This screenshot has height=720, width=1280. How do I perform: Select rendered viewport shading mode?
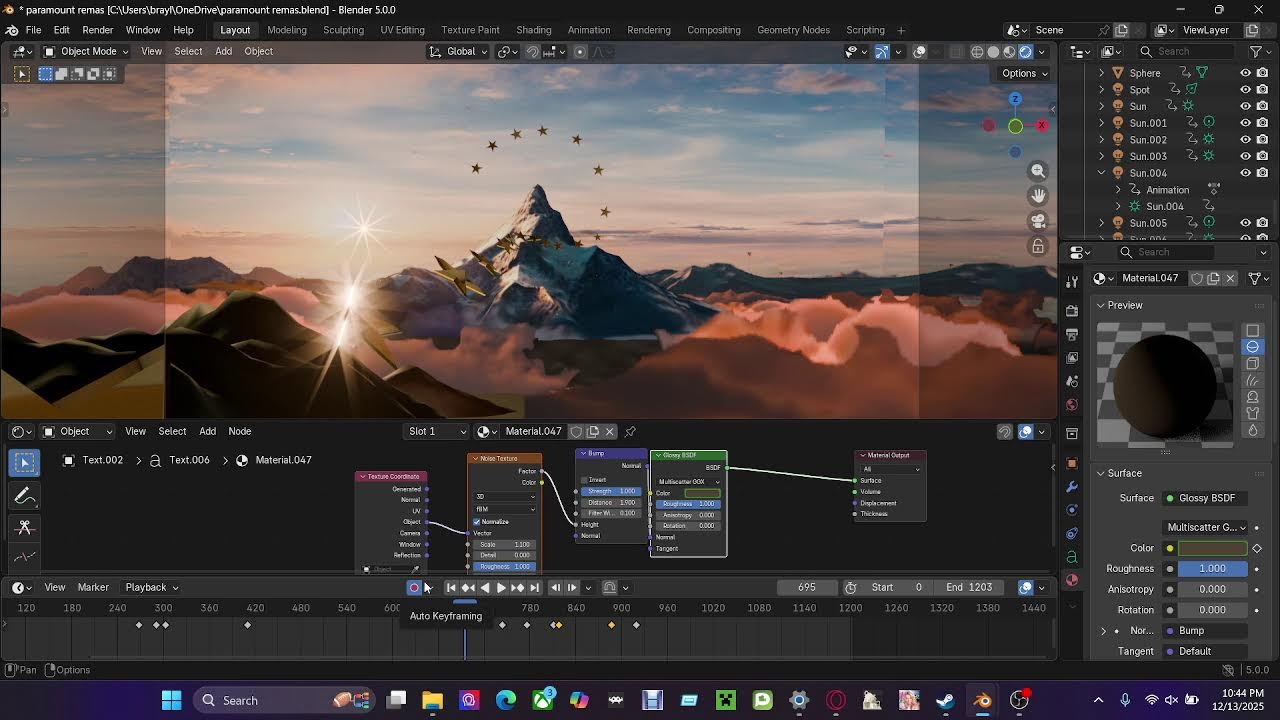point(1025,51)
